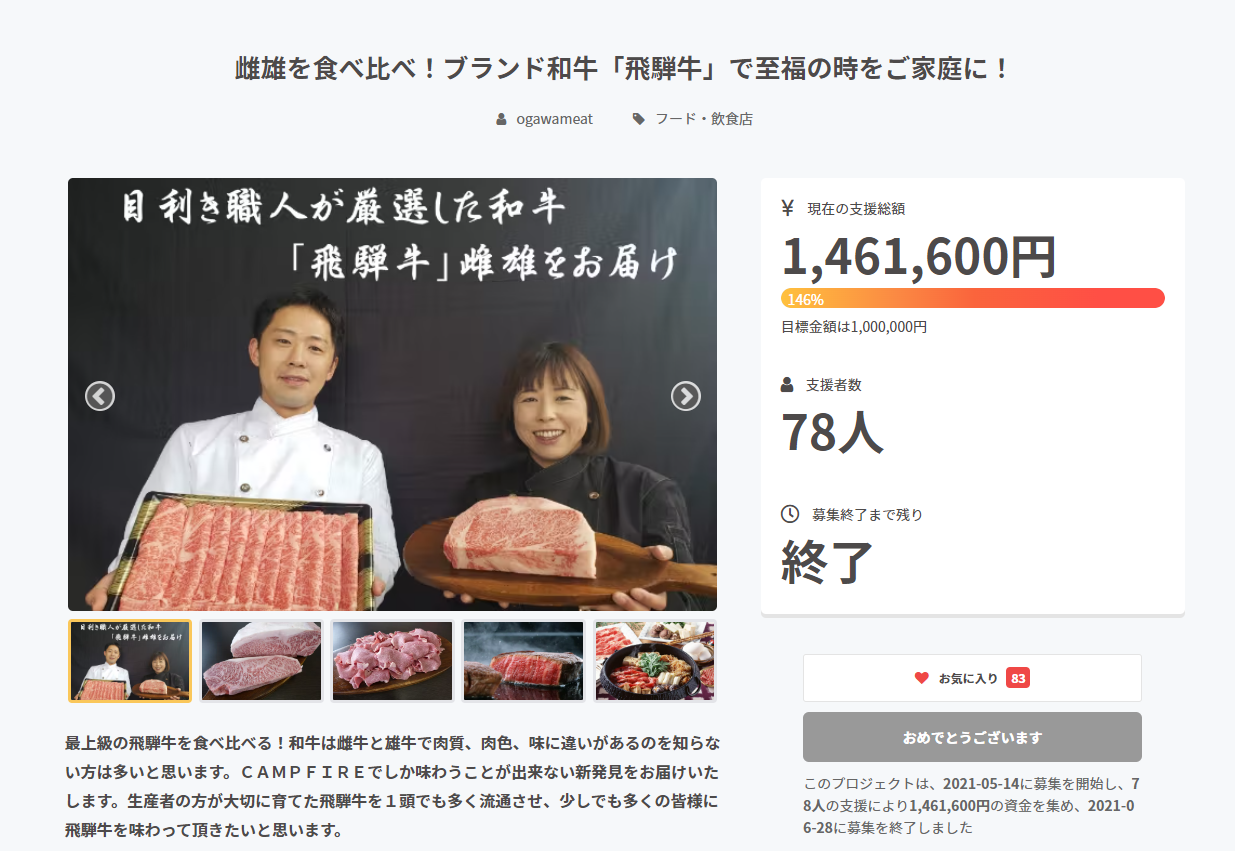Open the フード・飲食店 category link
Viewport: 1235px width, 853px height.
(x=704, y=119)
